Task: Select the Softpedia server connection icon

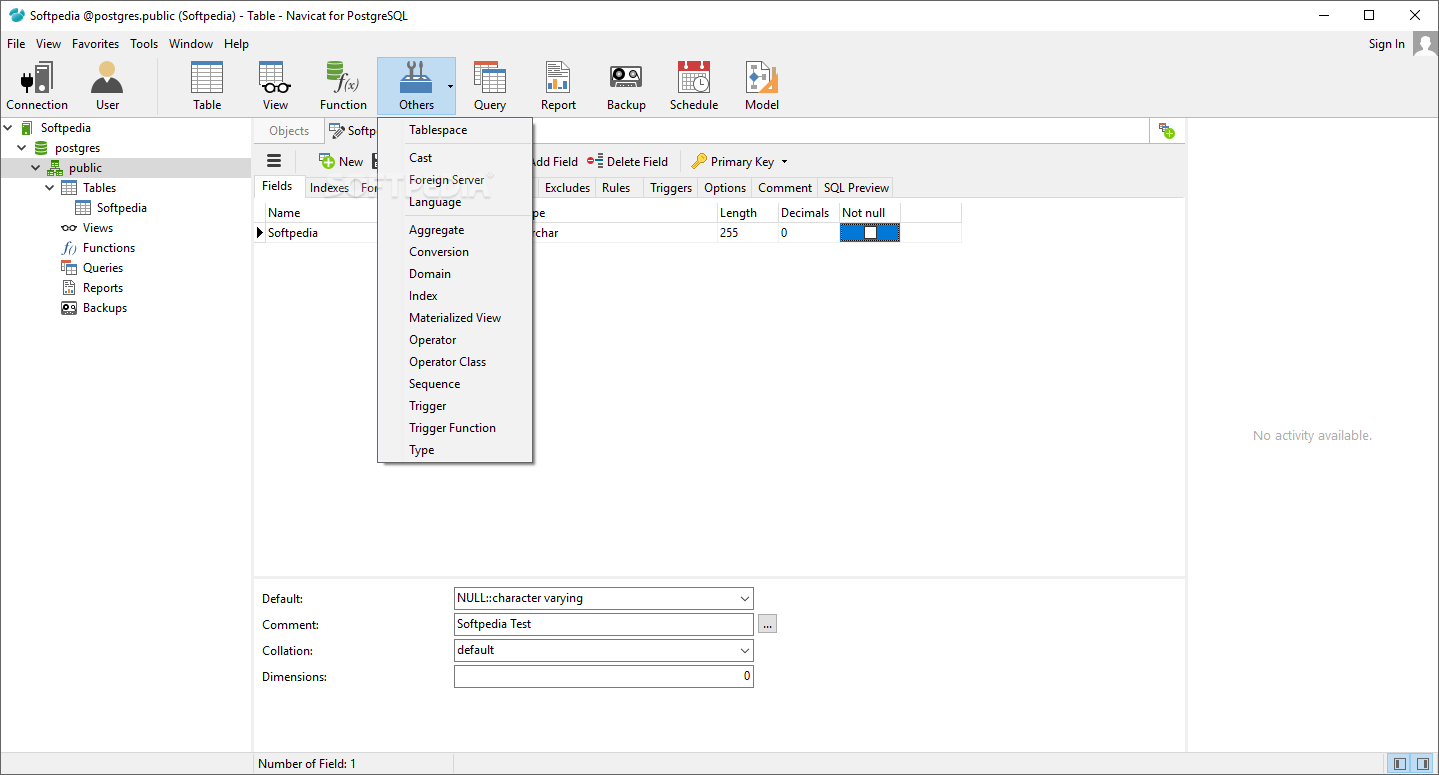Action: coord(26,128)
